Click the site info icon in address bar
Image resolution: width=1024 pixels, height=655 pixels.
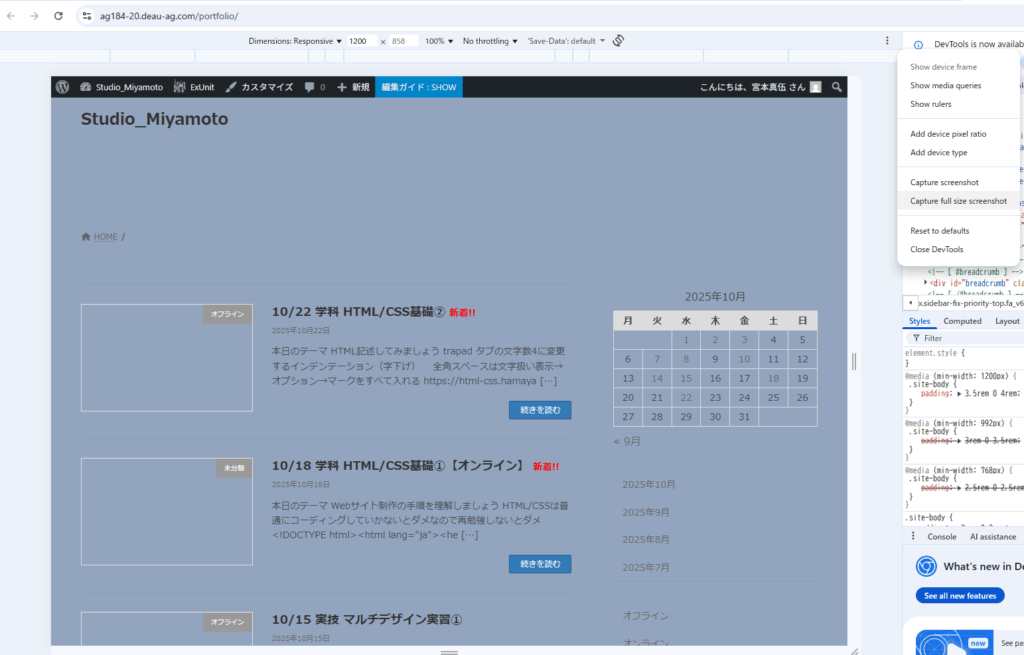coord(87,16)
